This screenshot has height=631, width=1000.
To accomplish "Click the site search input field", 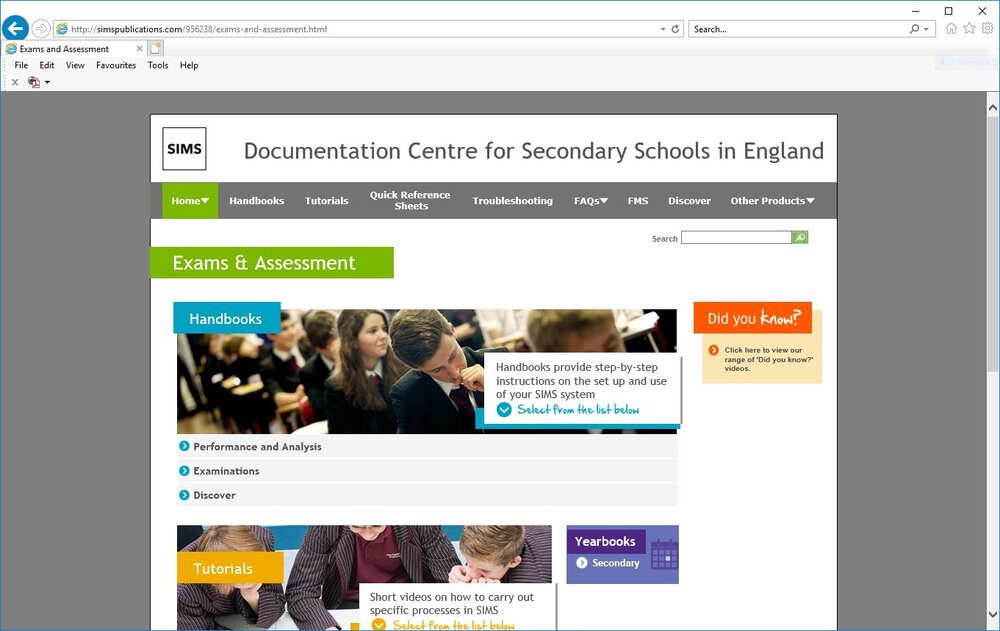I will click(736, 237).
